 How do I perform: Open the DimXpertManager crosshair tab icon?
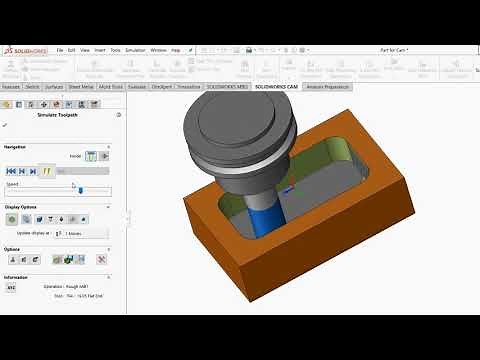[x=44, y=105]
